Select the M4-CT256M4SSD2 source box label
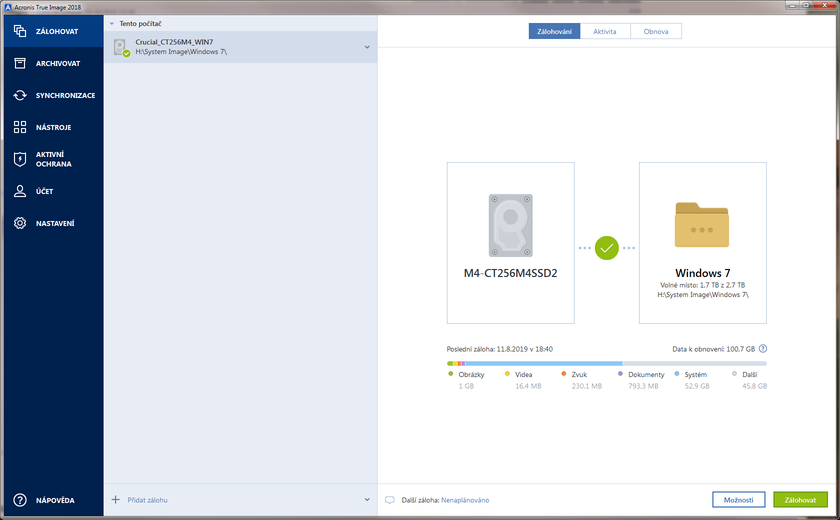Image resolution: width=840 pixels, height=520 pixels. 511,273
